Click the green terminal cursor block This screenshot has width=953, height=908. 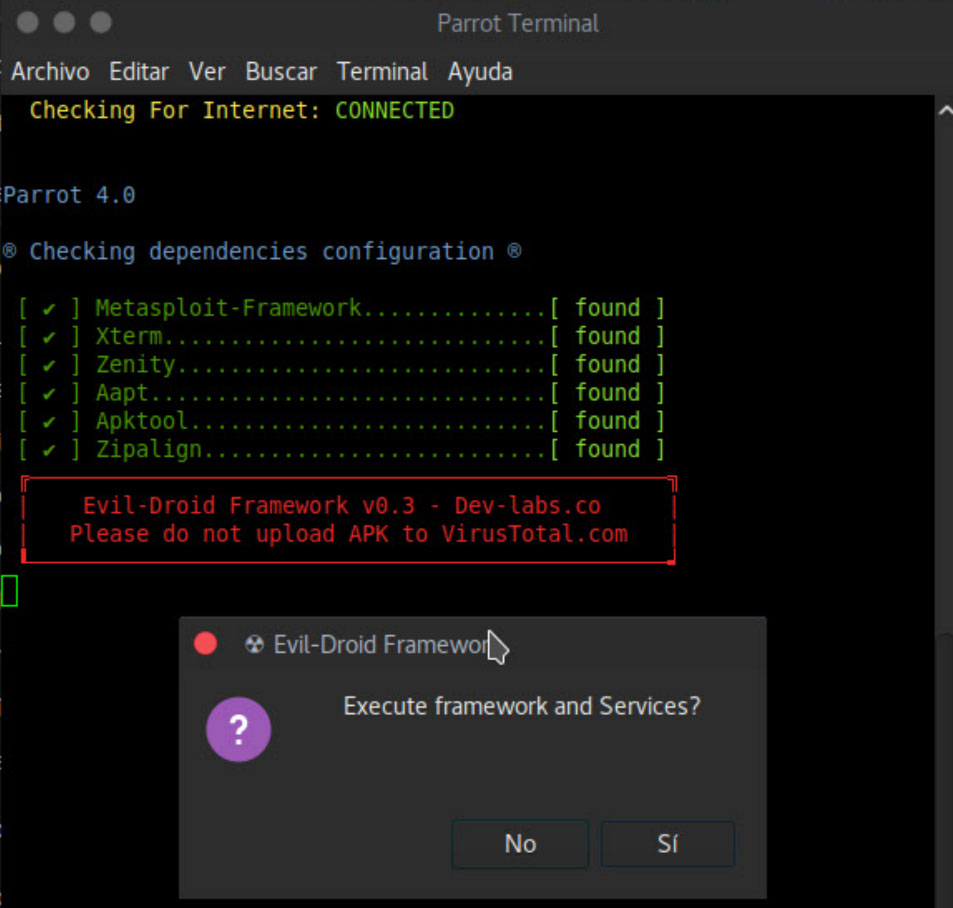click(9, 591)
